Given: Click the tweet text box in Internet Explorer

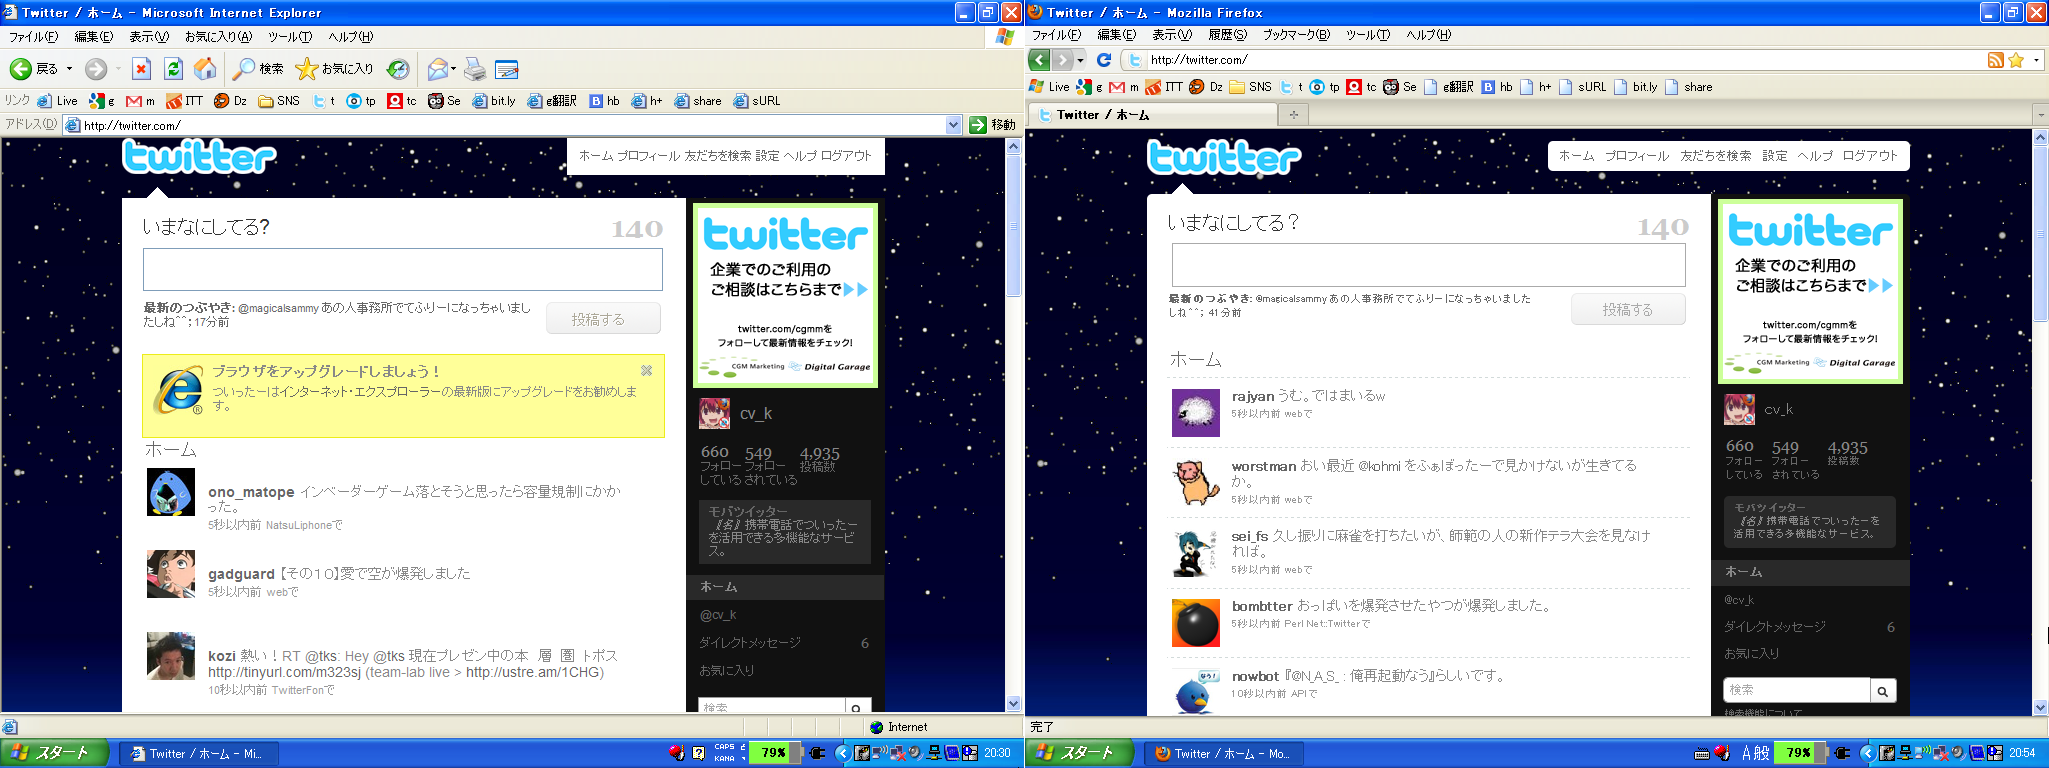Looking at the screenshot, I should pos(403,270).
